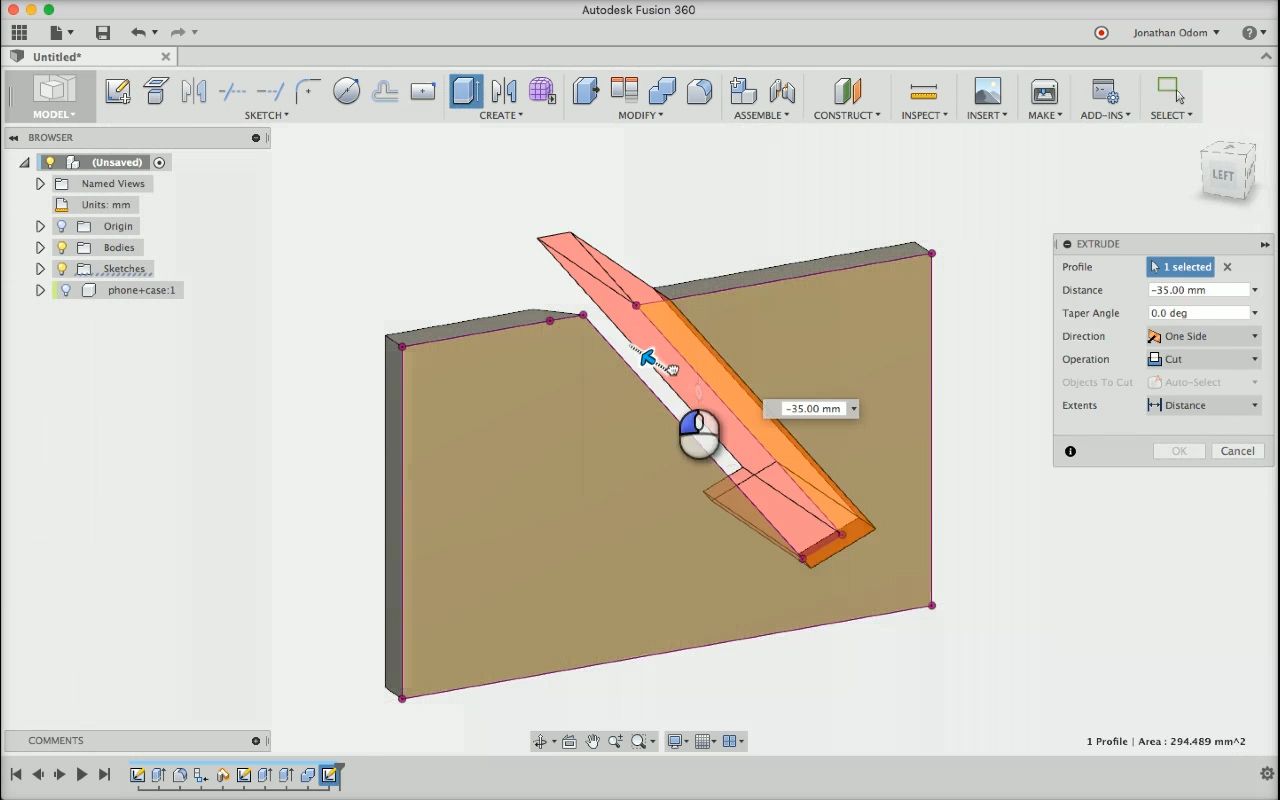Expand the Sketches folder in the browser

pos(40,268)
